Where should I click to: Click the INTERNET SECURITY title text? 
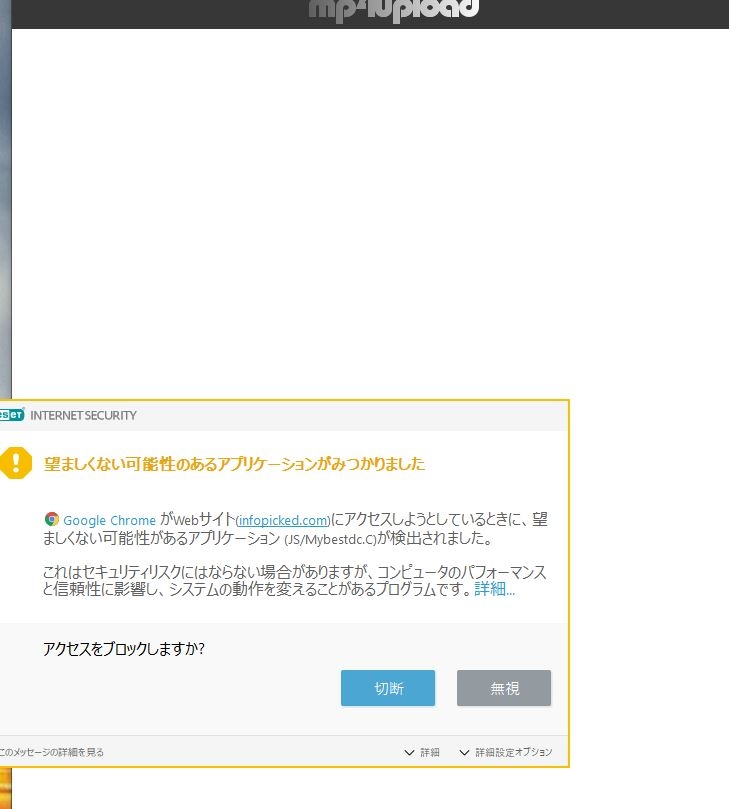click(x=84, y=415)
